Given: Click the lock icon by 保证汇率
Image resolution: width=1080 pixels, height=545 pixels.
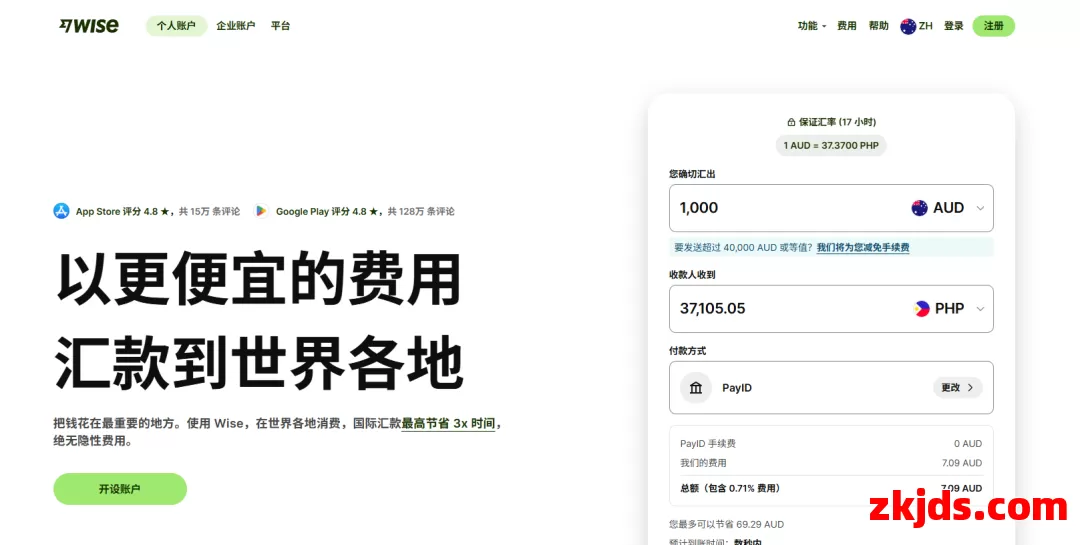Looking at the screenshot, I should (791, 122).
